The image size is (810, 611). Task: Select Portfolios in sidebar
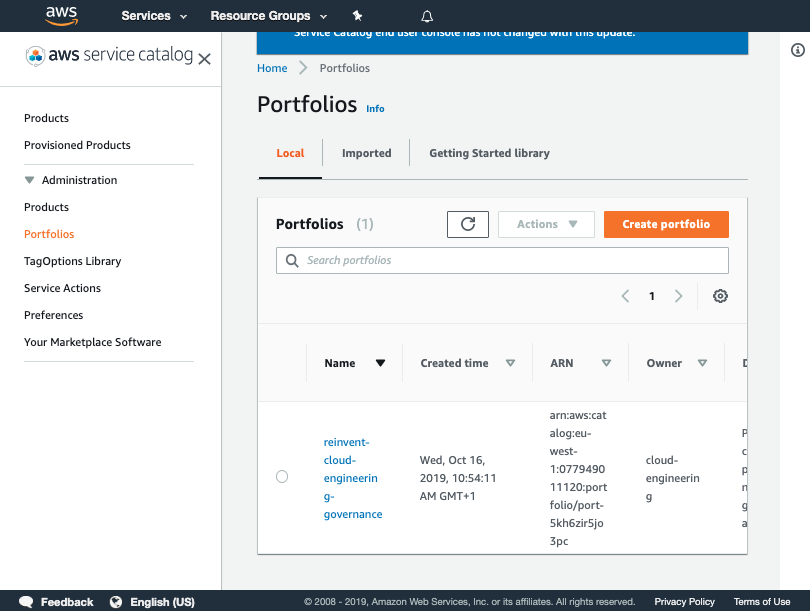[49, 234]
